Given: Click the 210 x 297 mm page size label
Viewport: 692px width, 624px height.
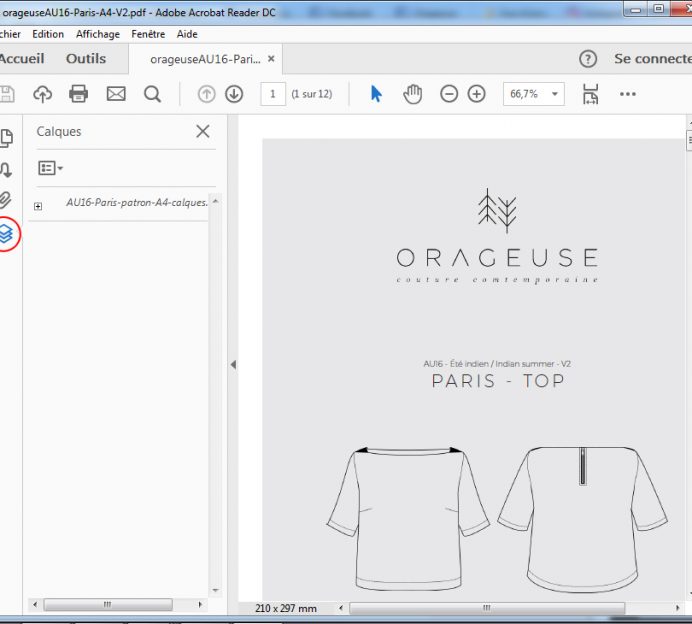Looking at the screenshot, I should 286,608.
